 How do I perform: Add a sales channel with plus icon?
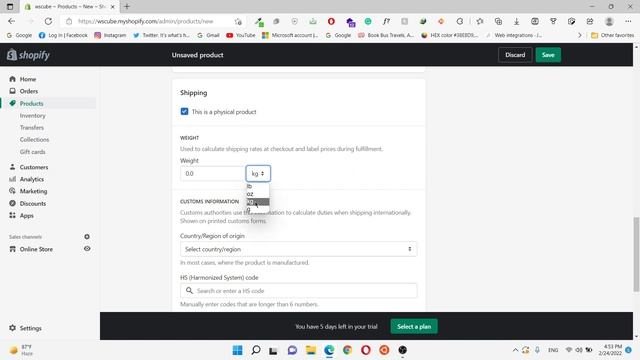point(87,237)
